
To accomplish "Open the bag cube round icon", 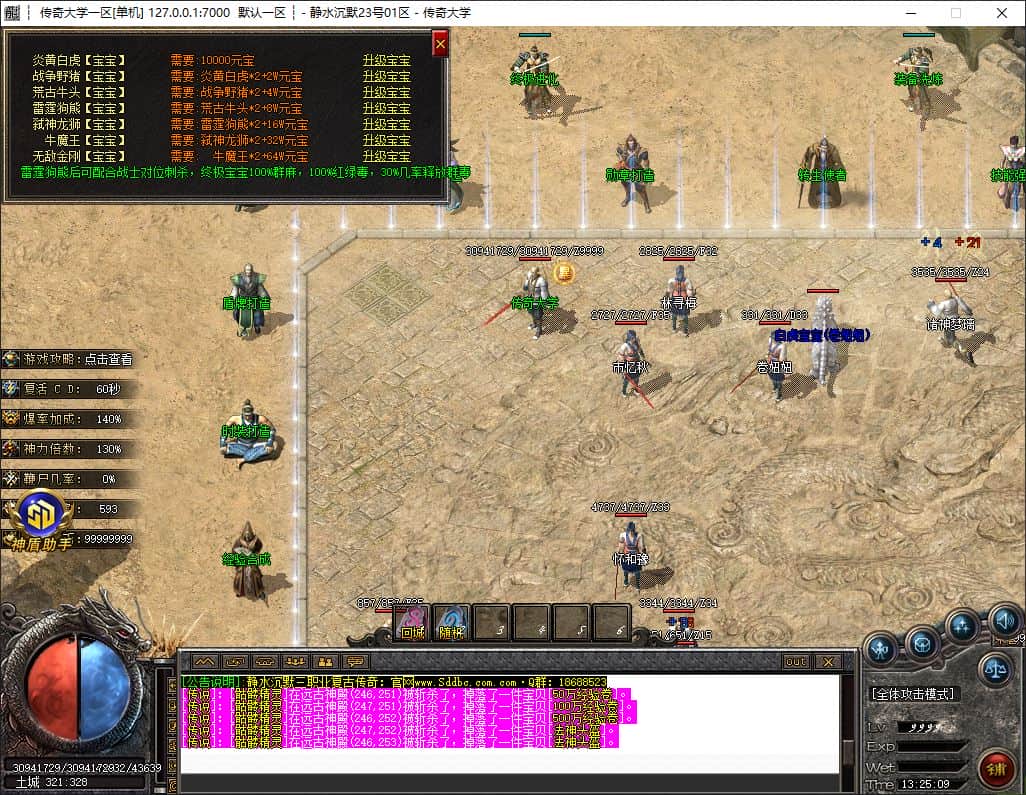I will pyautogui.click(x=923, y=646).
